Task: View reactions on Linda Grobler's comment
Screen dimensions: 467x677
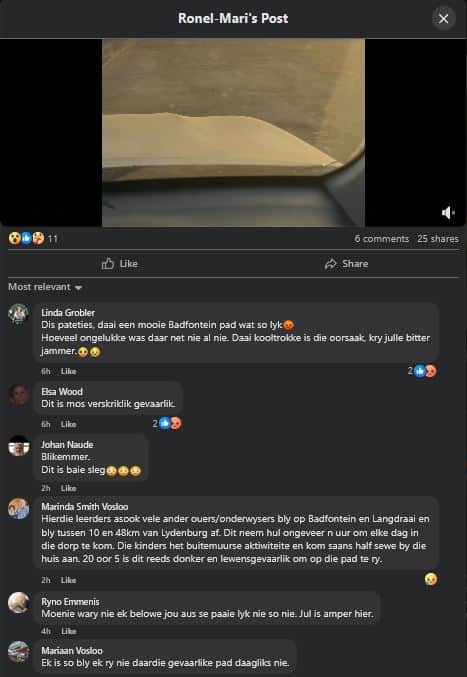Action: (x=422, y=371)
